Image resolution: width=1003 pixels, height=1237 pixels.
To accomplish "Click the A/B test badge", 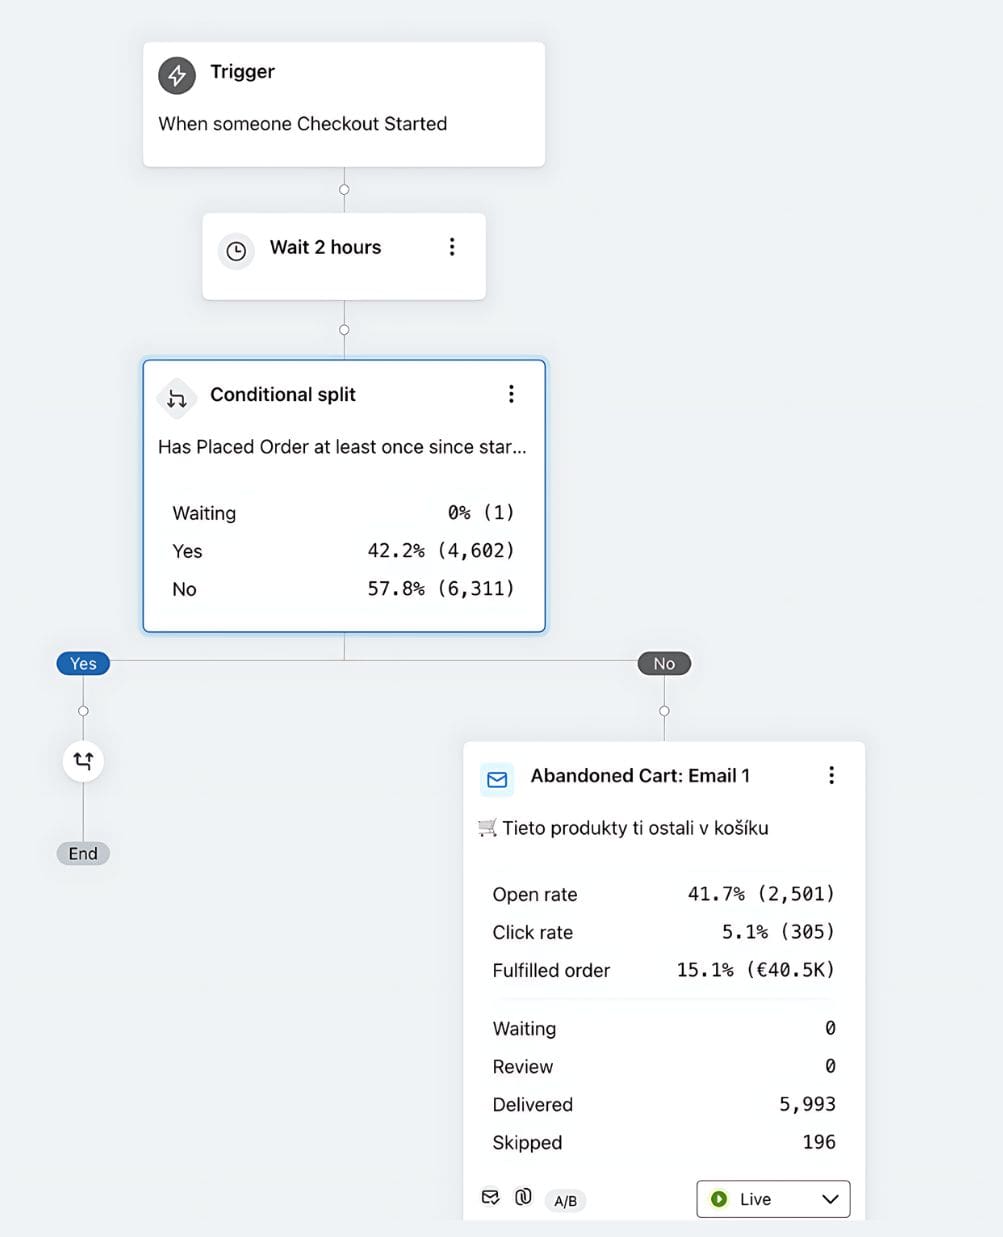I will pos(565,1200).
